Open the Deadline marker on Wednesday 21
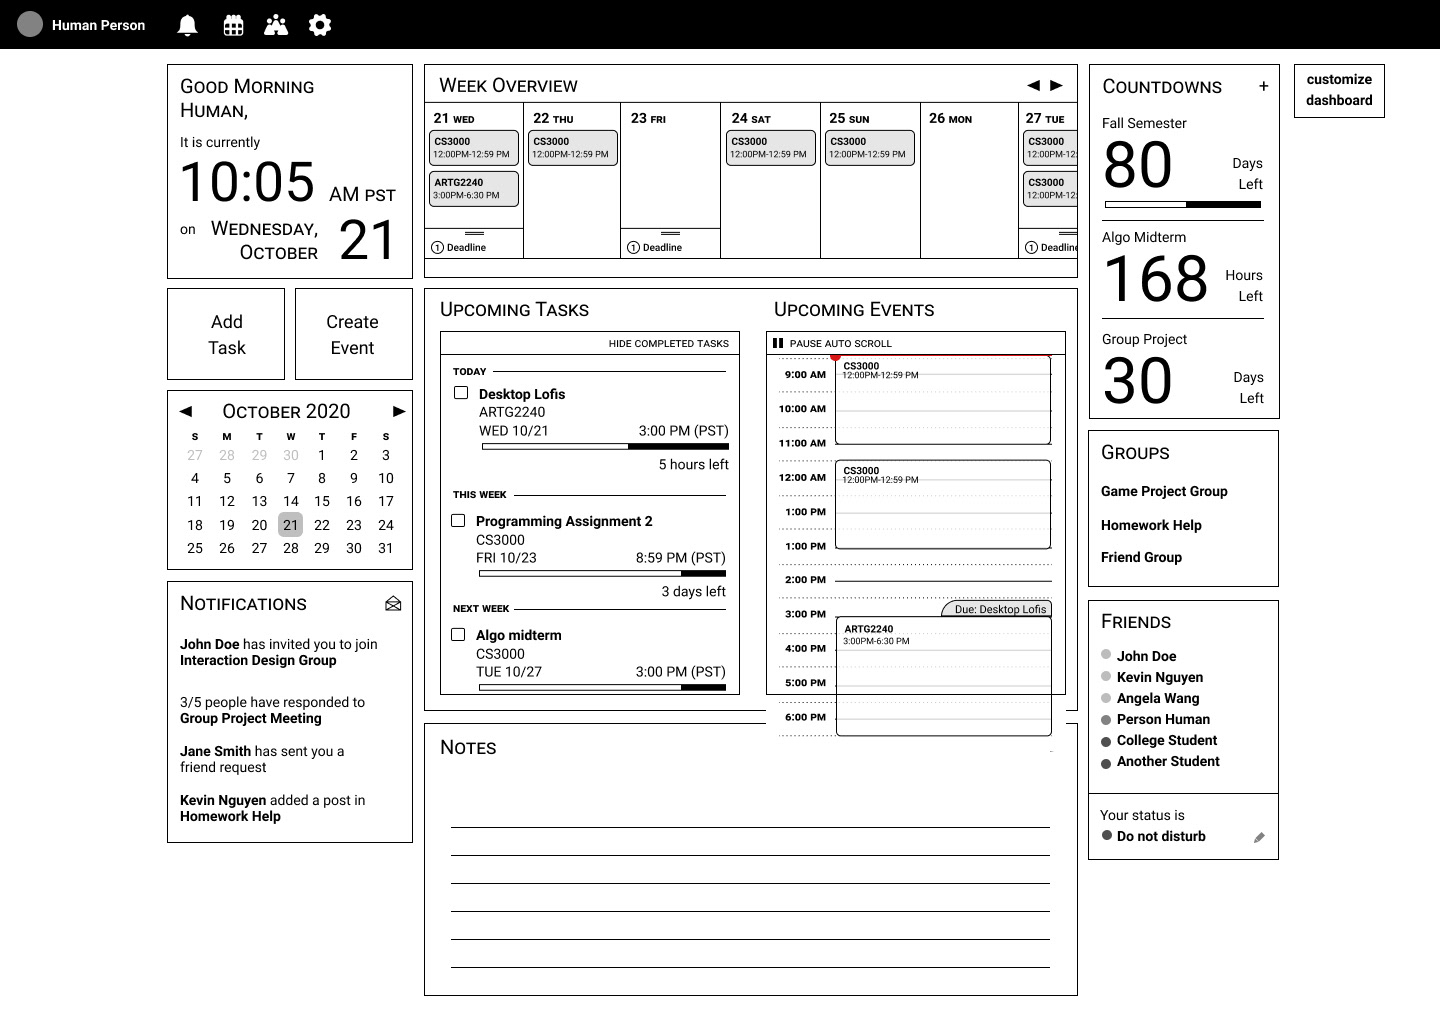1440x1024 pixels. coord(459,247)
